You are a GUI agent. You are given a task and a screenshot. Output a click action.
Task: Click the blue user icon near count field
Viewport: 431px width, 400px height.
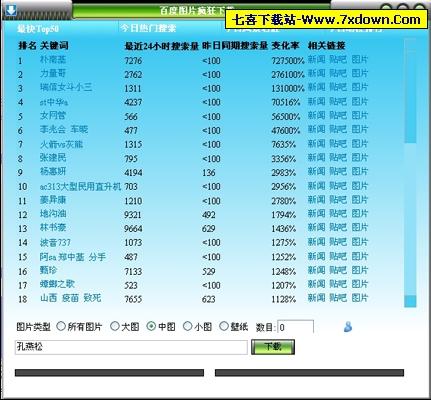pos(348,327)
